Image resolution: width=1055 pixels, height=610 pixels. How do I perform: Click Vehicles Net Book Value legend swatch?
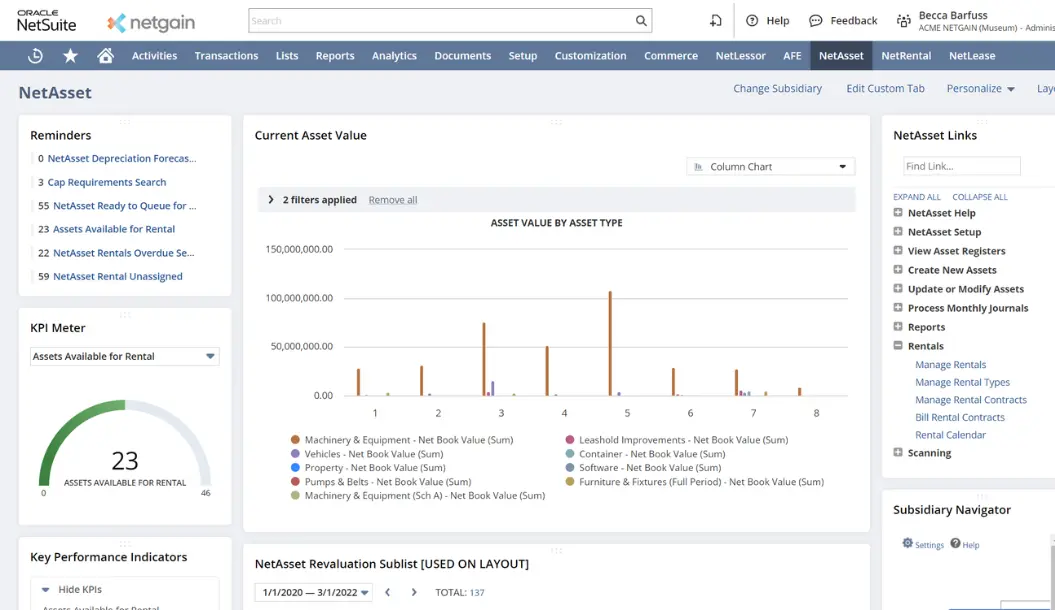[295, 454]
